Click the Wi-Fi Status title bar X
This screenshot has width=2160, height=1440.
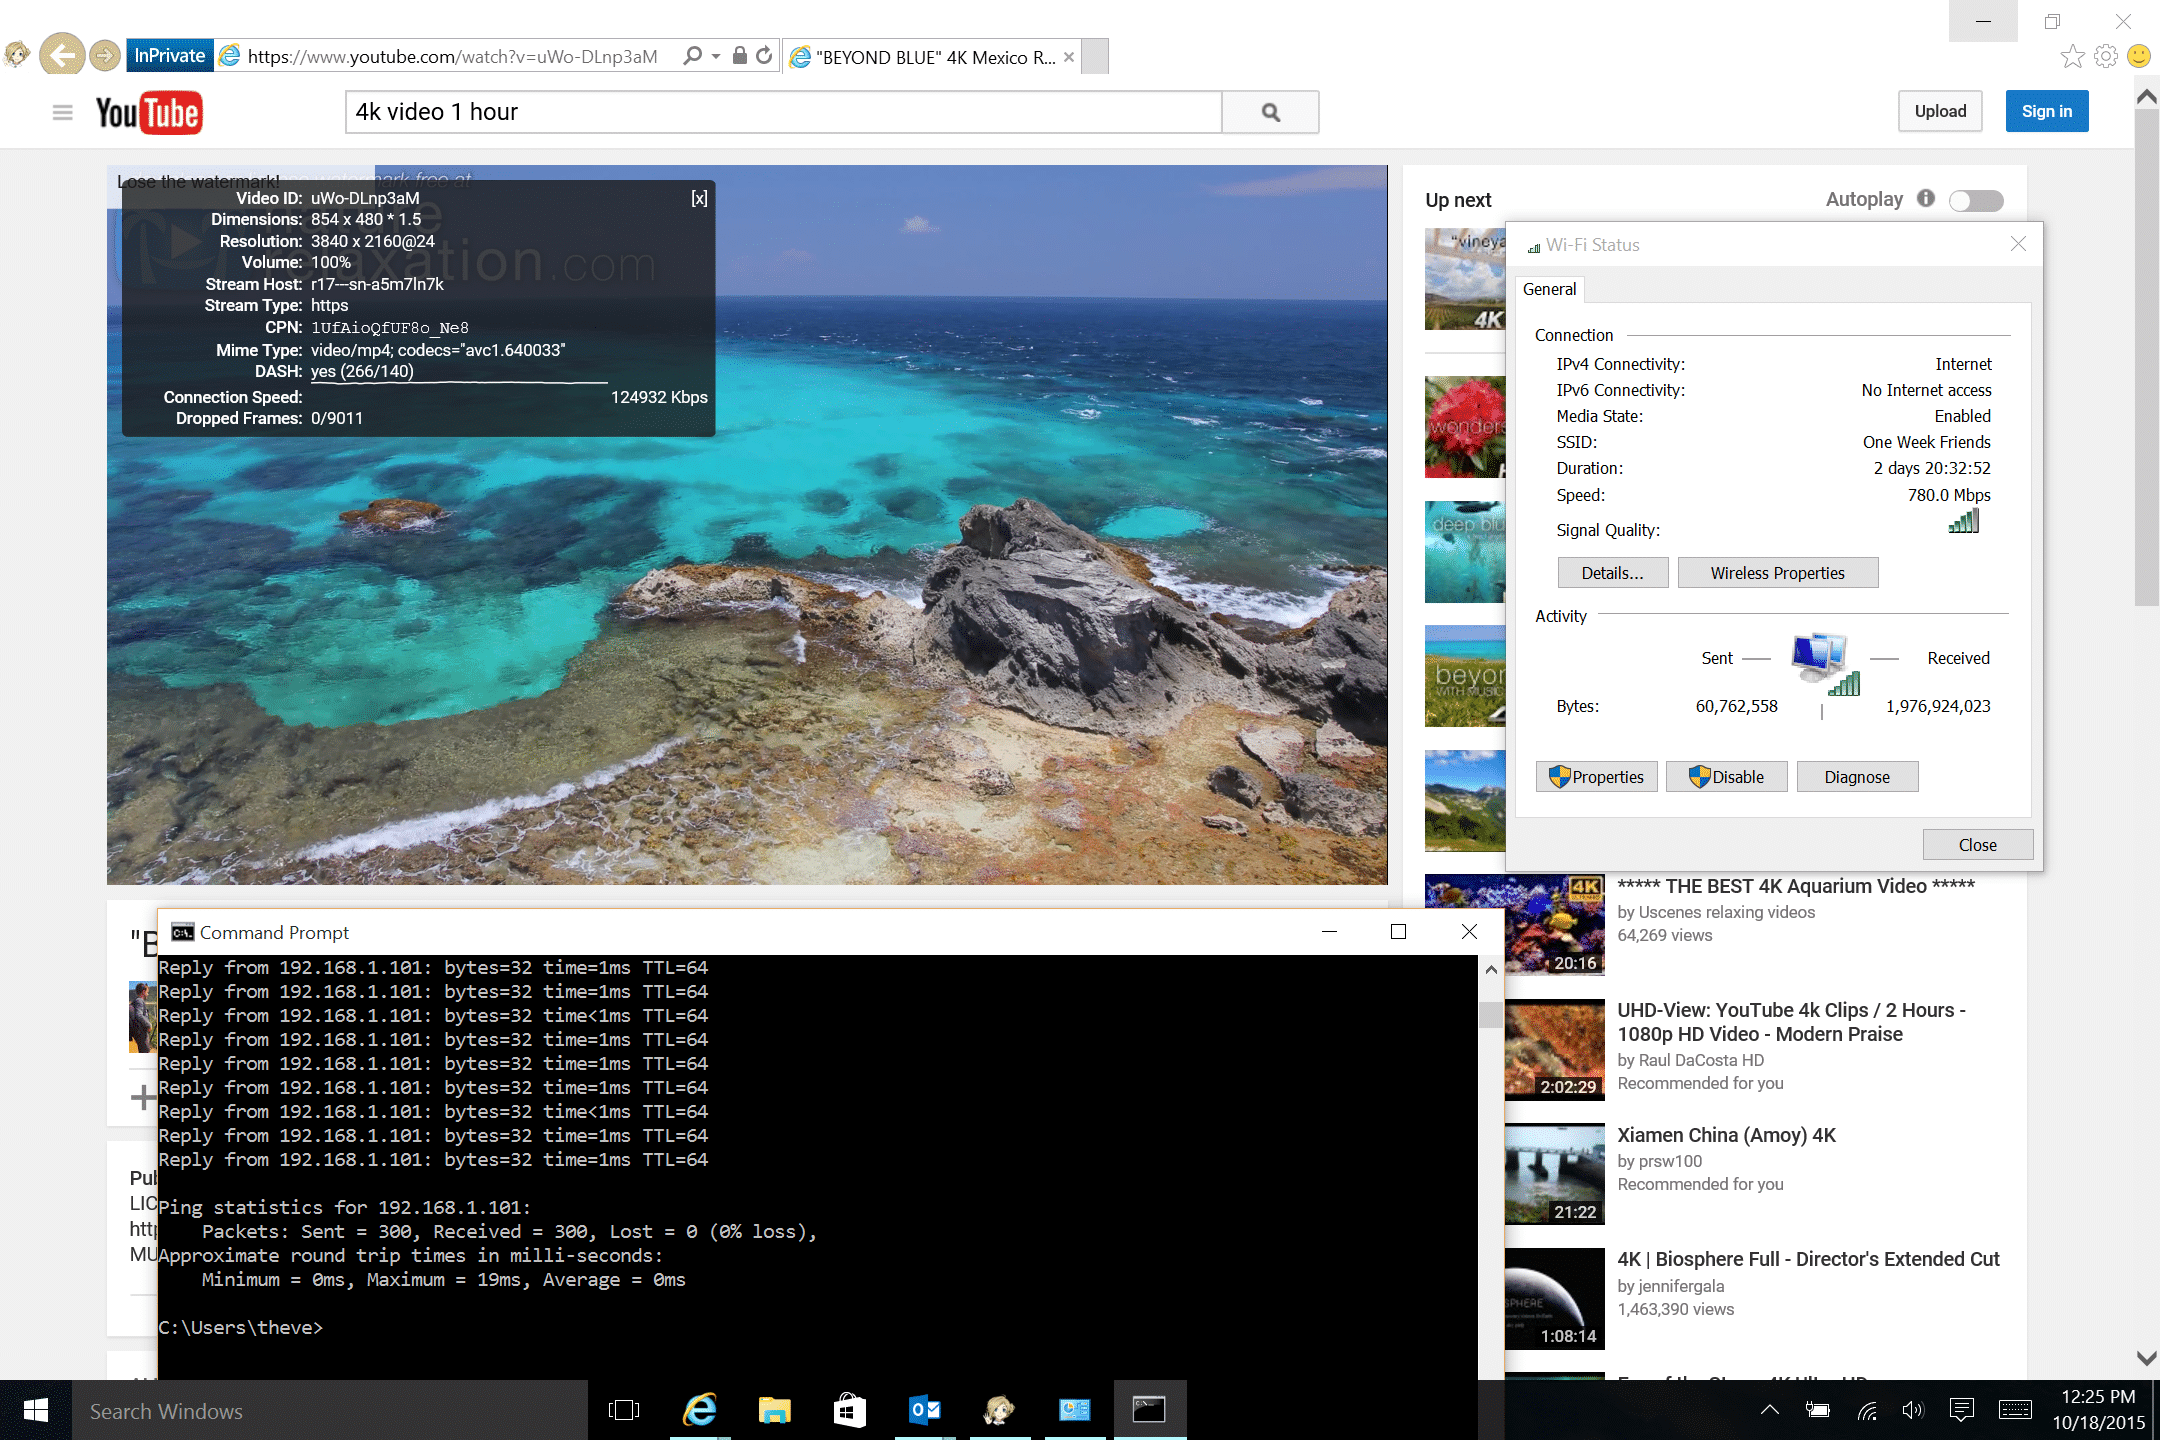(2018, 244)
